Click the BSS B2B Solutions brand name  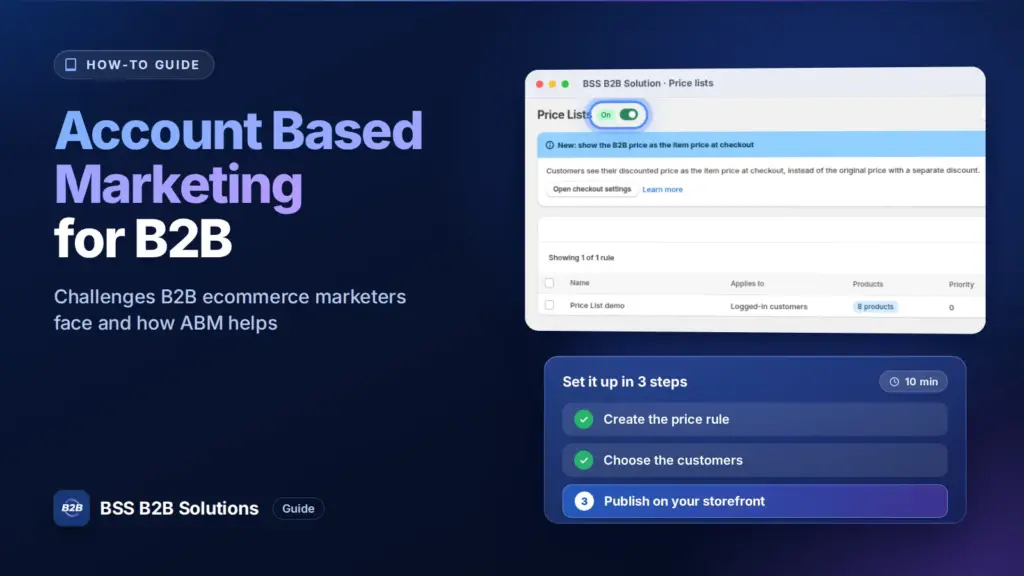[179, 508]
